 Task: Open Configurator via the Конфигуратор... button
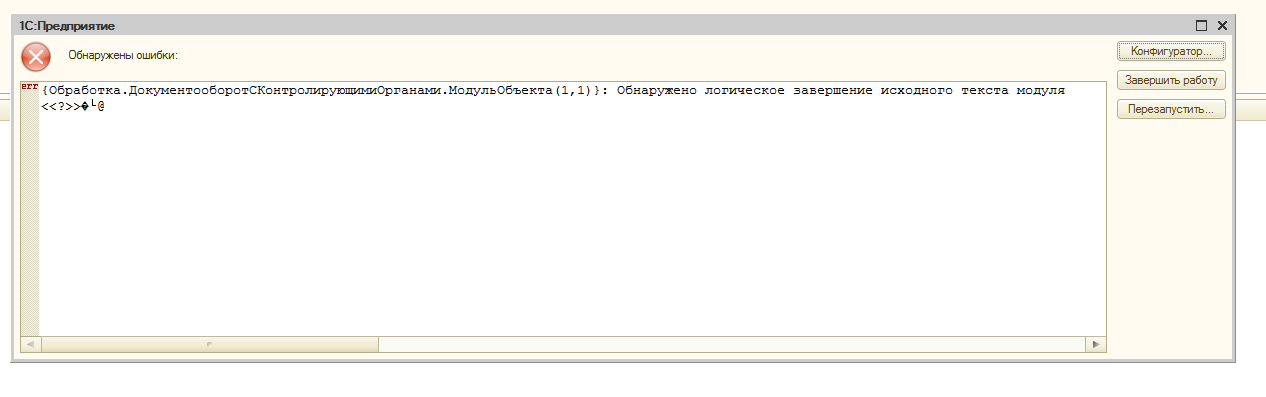point(1171,50)
